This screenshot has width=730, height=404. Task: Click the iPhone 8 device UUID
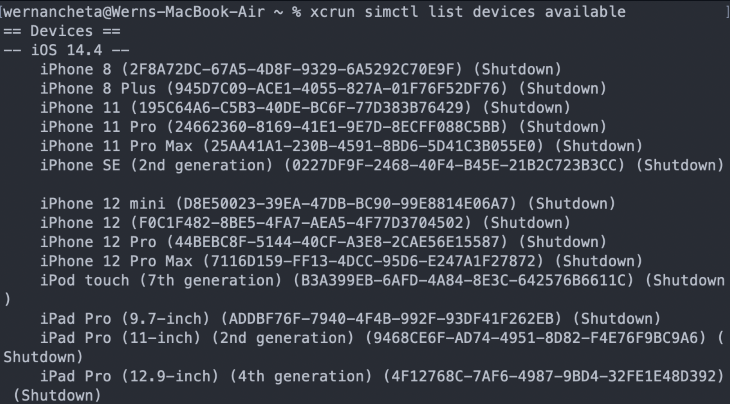291,68
